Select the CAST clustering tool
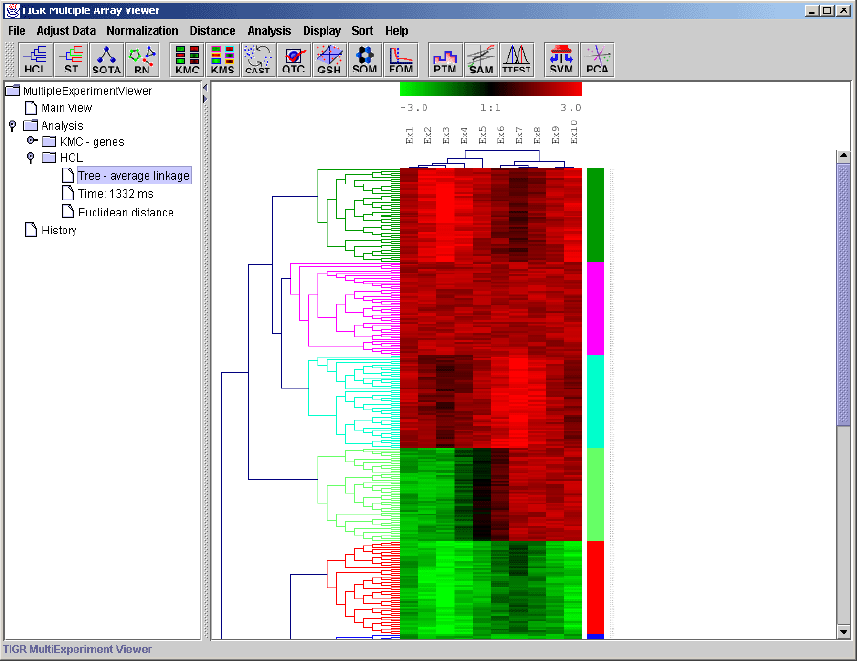Image resolution: width=857 pixels, height=661 pixels. (x=258, y=60)
